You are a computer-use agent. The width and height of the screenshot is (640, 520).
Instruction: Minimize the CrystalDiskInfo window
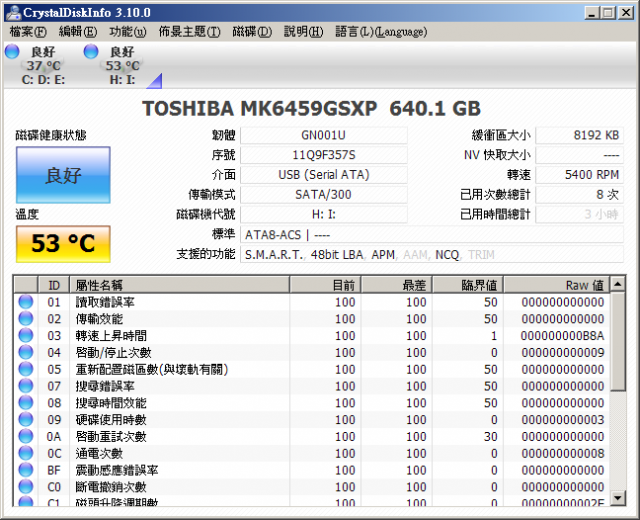click(x=592, y=13)
